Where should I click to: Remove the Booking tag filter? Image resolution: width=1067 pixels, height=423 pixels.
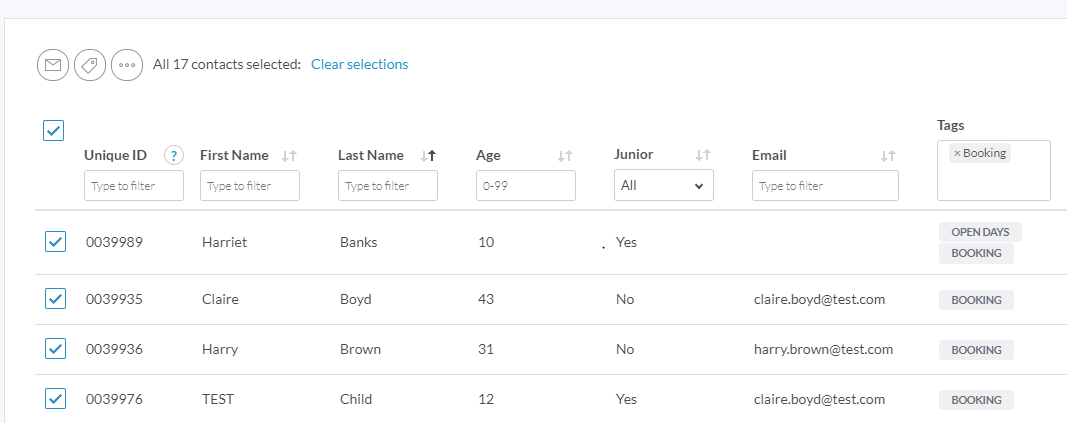tap(957, 153)
